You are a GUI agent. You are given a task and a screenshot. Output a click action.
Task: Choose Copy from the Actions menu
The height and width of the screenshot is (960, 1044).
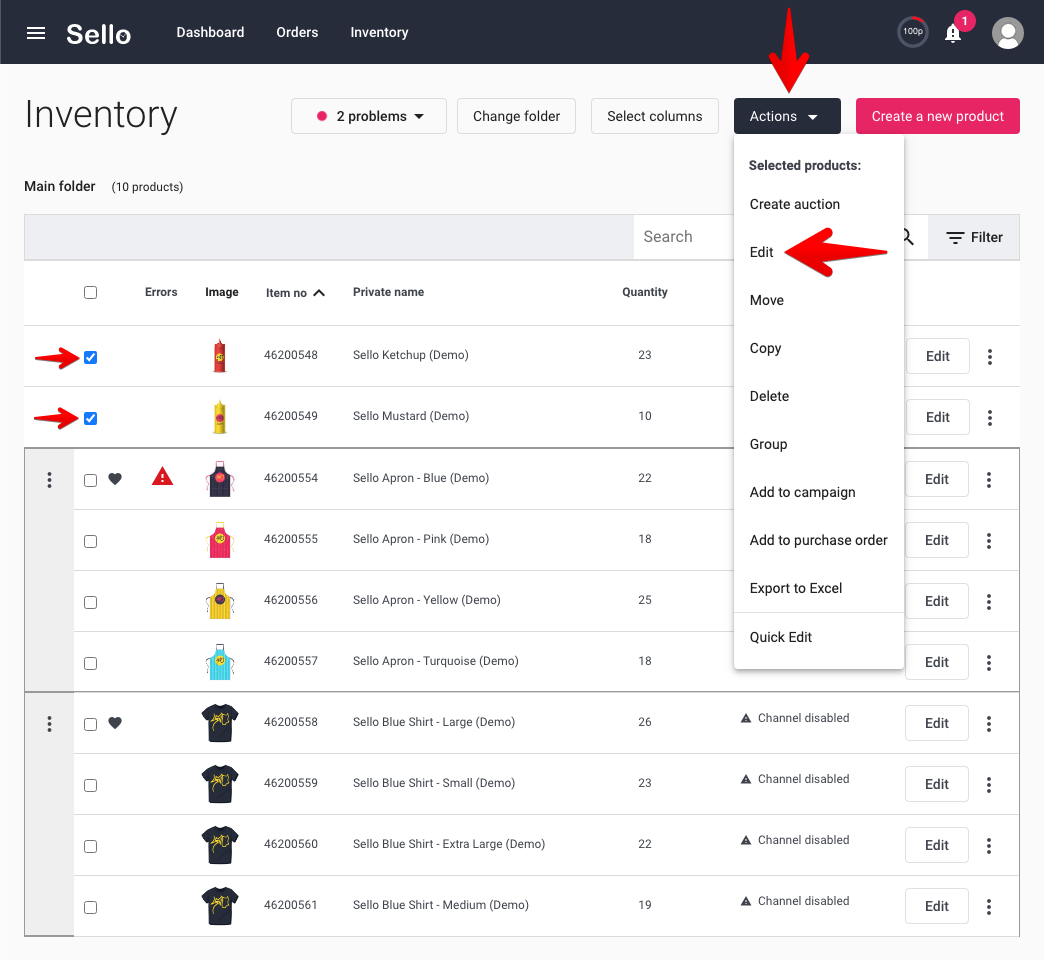pos(819,348)
